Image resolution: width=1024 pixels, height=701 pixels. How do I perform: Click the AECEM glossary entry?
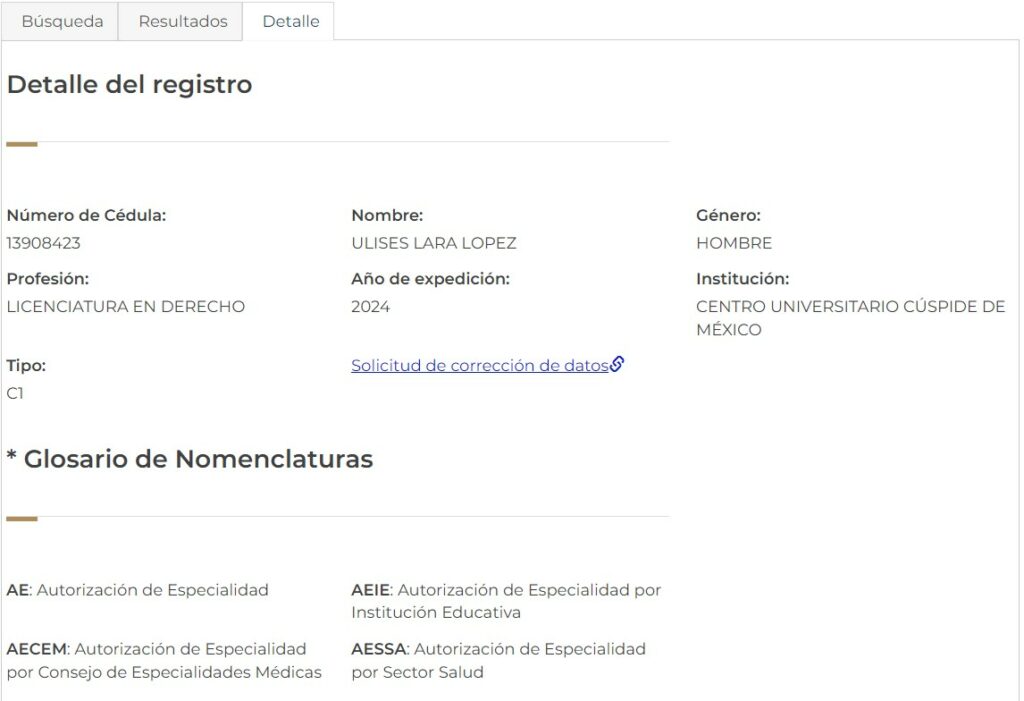click(x=164, y=660)
